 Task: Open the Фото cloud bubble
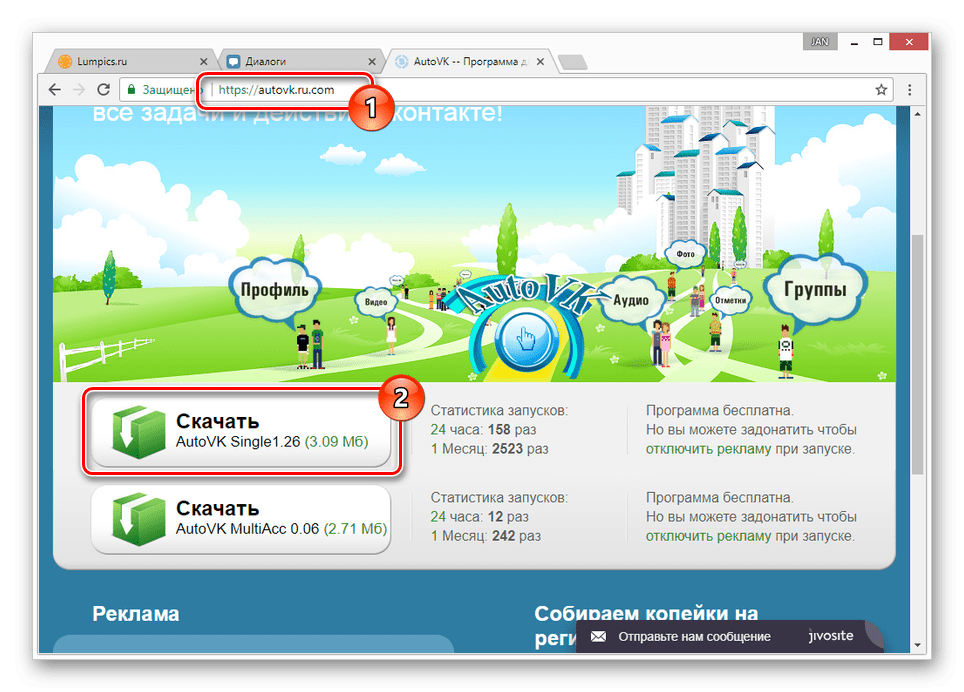[x=685, y=254]
